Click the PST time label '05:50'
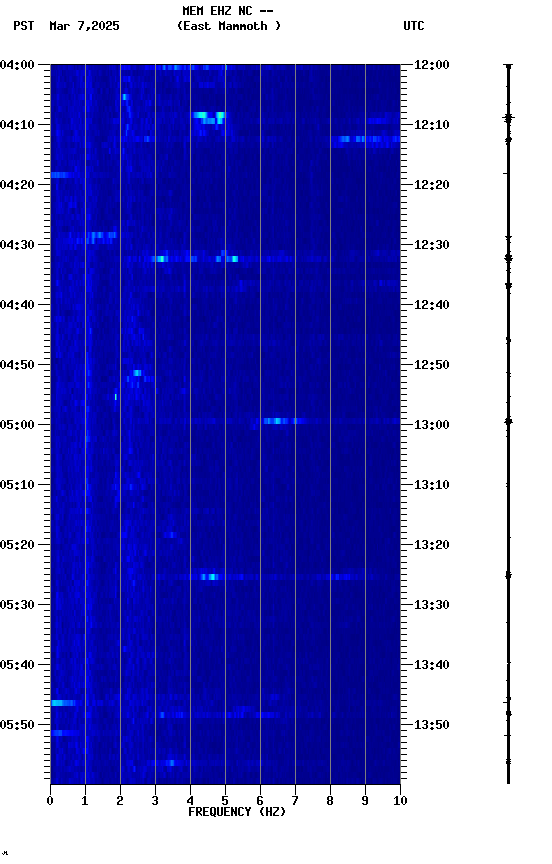This screenshot has width=552, height=864. coord(17,725)
